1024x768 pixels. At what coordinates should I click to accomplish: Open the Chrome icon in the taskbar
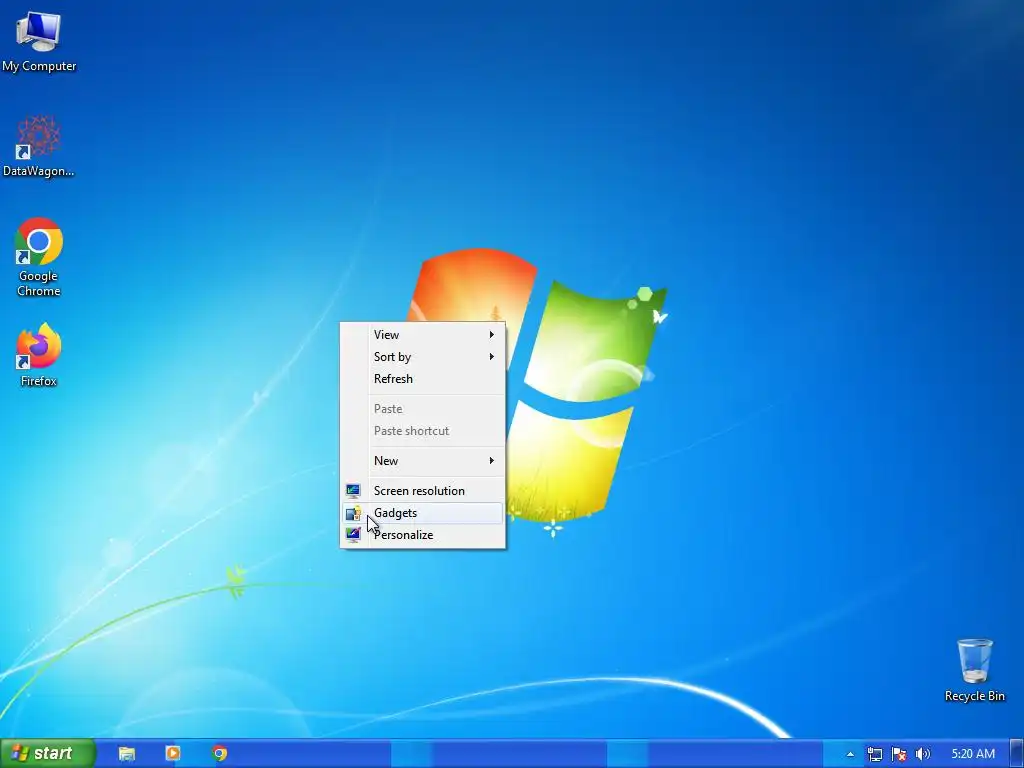(219, 754)
